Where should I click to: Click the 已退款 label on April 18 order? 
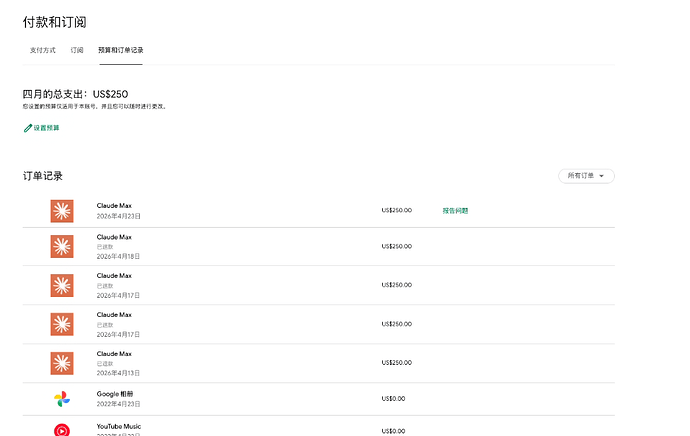pyautogui.click(x=105, y=247)
